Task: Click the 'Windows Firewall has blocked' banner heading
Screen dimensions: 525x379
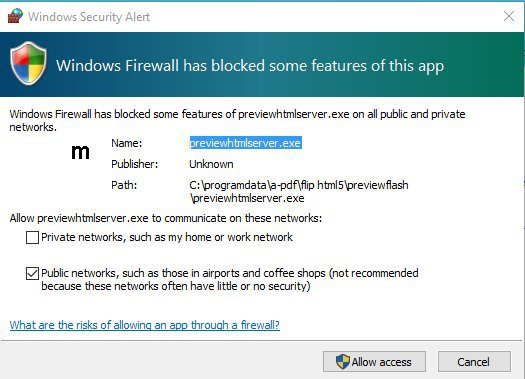Action: [x=250, y=66]
